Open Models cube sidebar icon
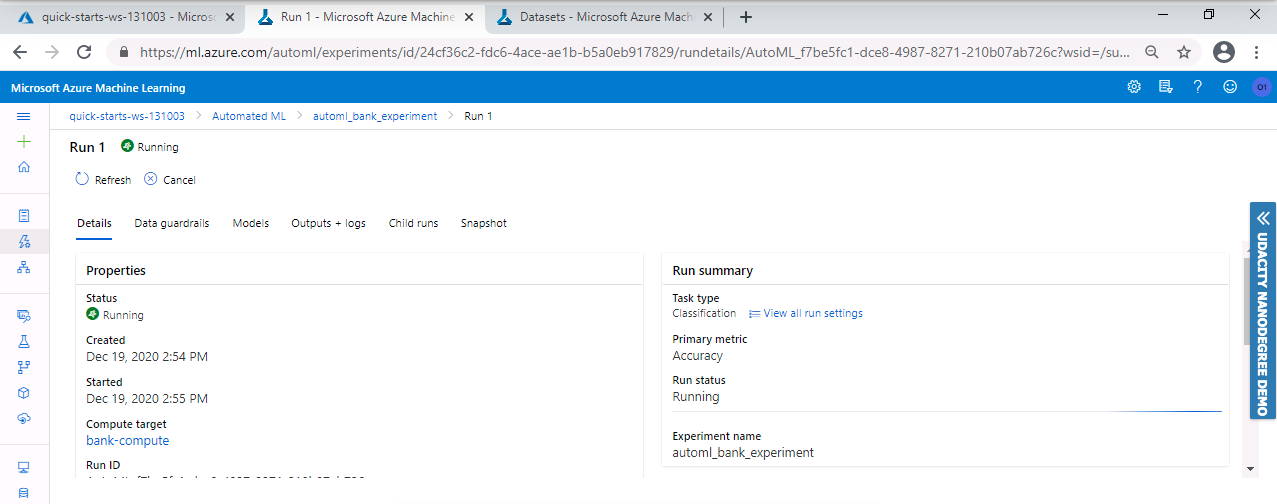The width and height of the screenshot is (1277, 504). click(24, 392)
